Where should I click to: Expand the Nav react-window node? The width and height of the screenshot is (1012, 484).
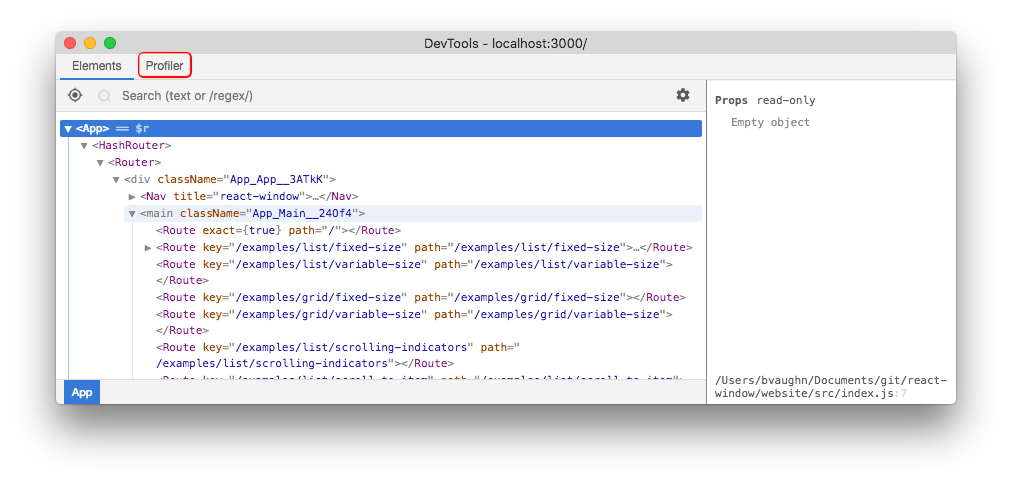pos(132,197)
